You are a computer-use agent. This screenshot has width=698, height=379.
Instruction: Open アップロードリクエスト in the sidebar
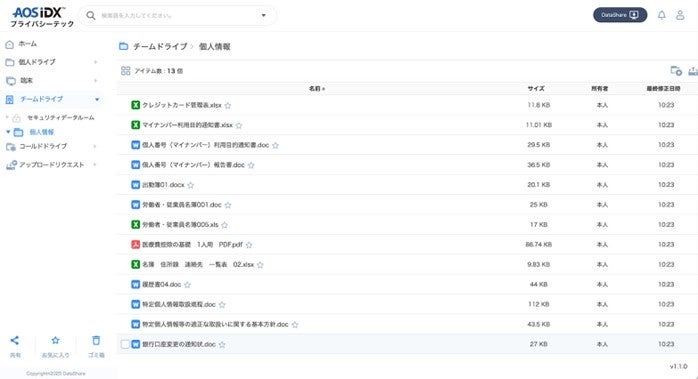[x=52, y=165]
